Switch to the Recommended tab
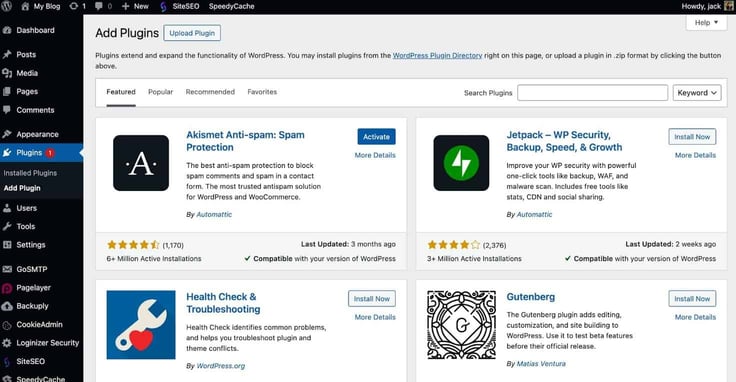The width and height of the screenshot is (736, 382). tap(210, 92)
